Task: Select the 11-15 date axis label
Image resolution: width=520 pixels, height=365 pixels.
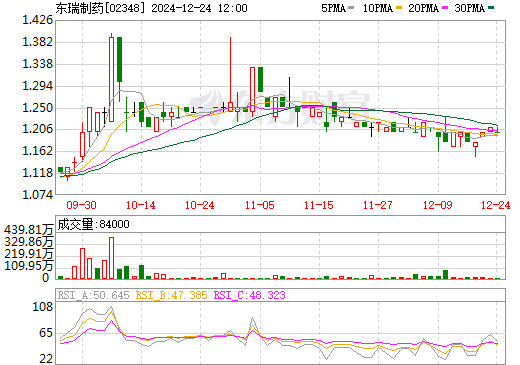Action: click(319, 205)
